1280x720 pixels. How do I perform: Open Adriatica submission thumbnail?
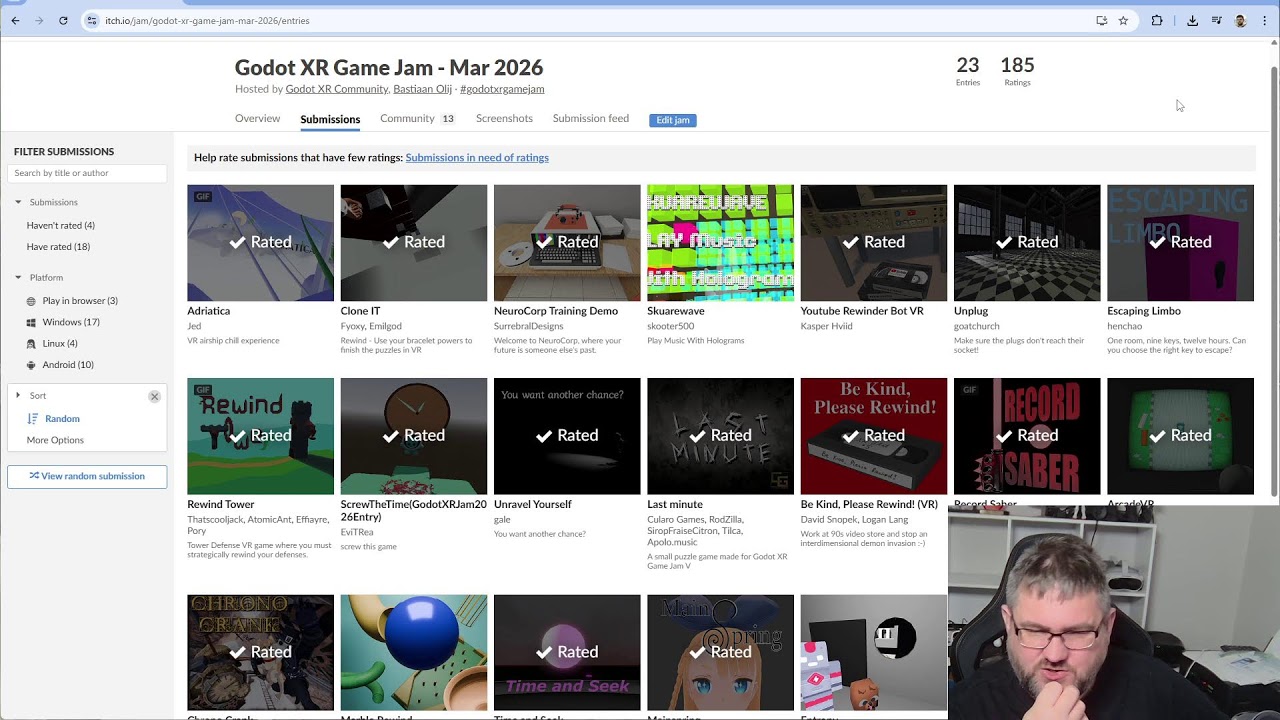(x=260, y=243)
